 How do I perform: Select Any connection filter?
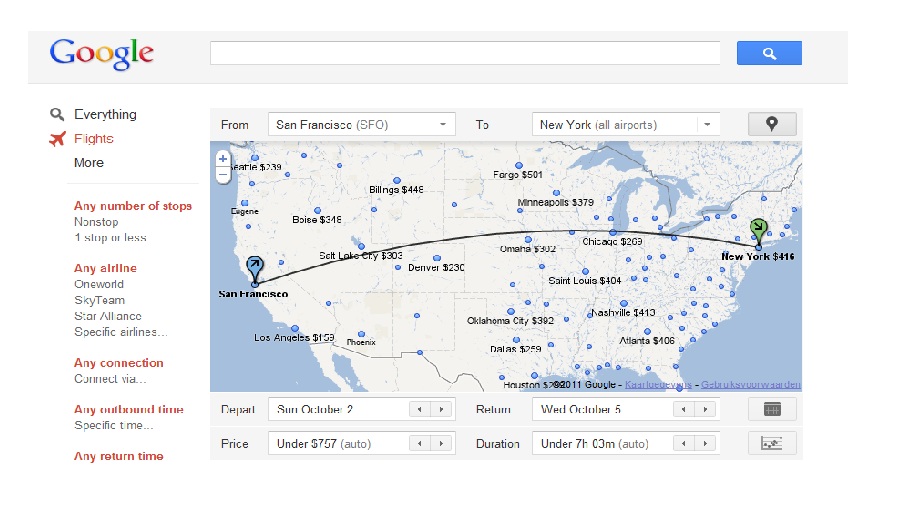pyautogui.click(x=119, y=363)
